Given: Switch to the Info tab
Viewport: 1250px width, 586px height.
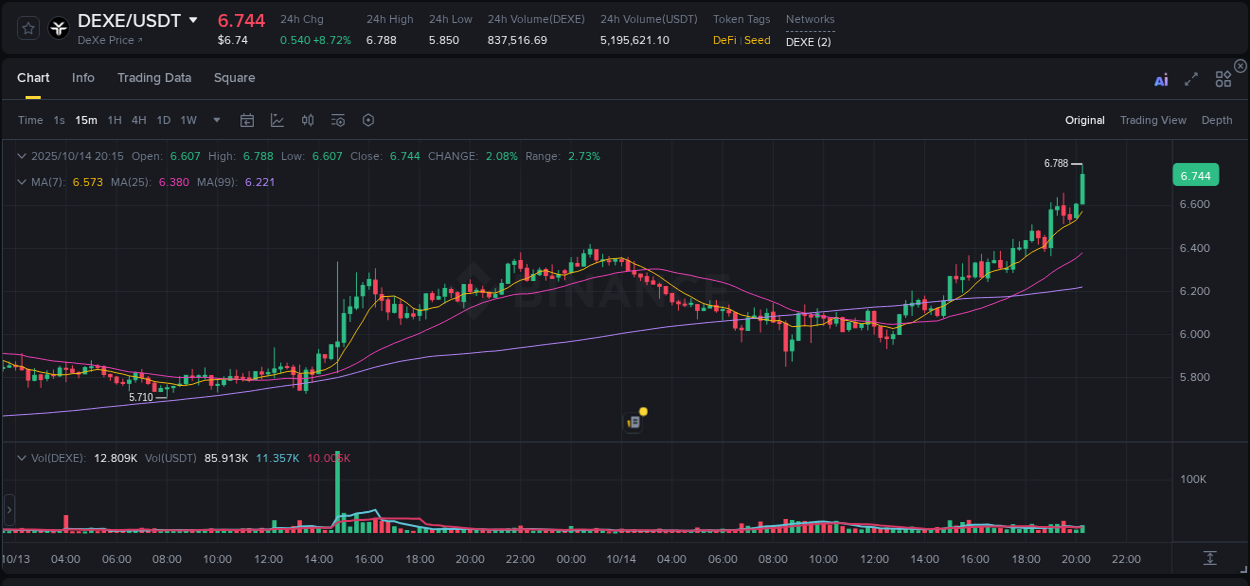Looking at the screenshot, I should (83, 77).
